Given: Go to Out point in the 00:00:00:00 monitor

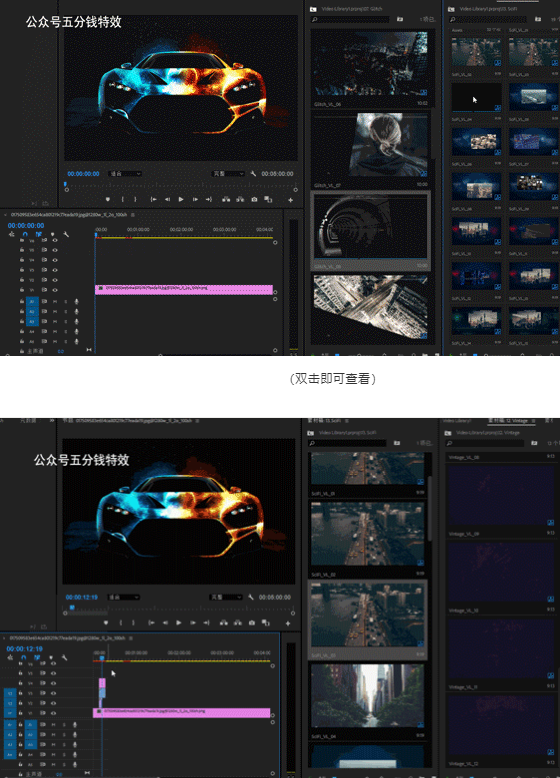Looking at the screenshot, I should [x=209, y=199].
